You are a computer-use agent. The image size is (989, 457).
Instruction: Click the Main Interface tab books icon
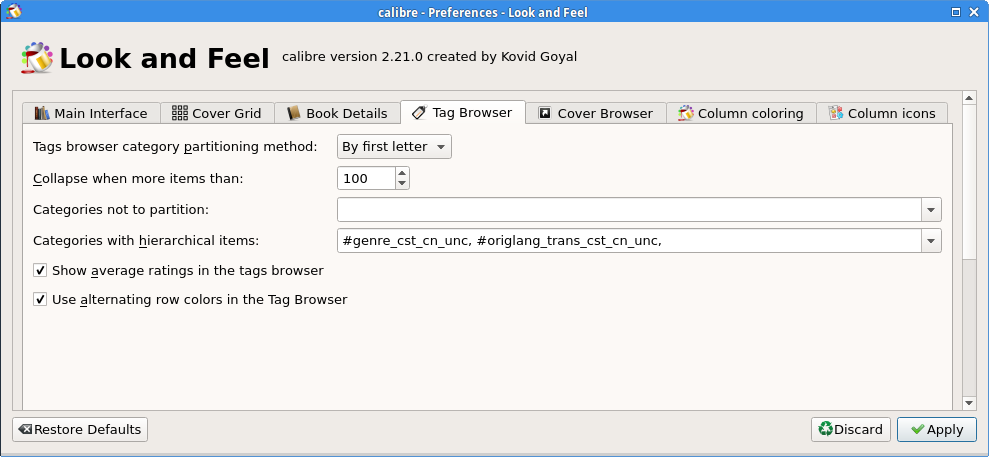[x=42, y=113]
